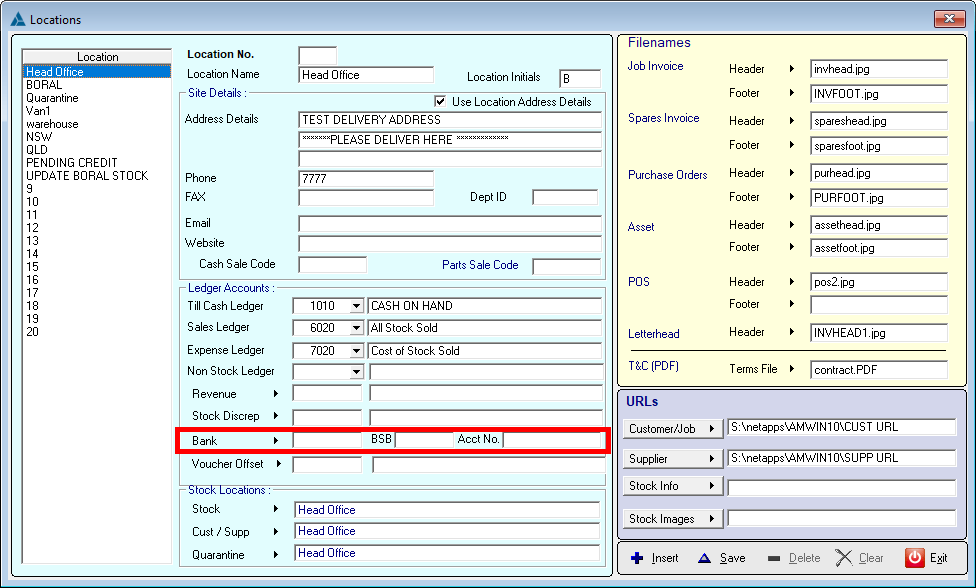
Task: Open the Expense Ledger dropdown
Action: point(356,351)
